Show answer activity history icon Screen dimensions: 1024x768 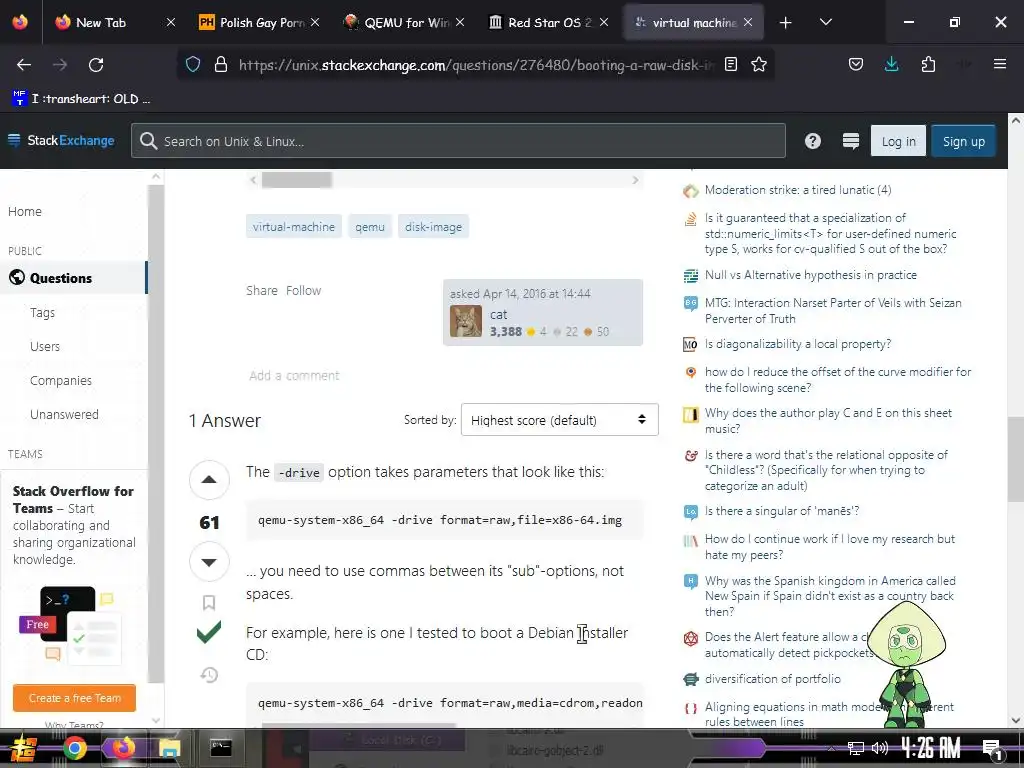209,675
